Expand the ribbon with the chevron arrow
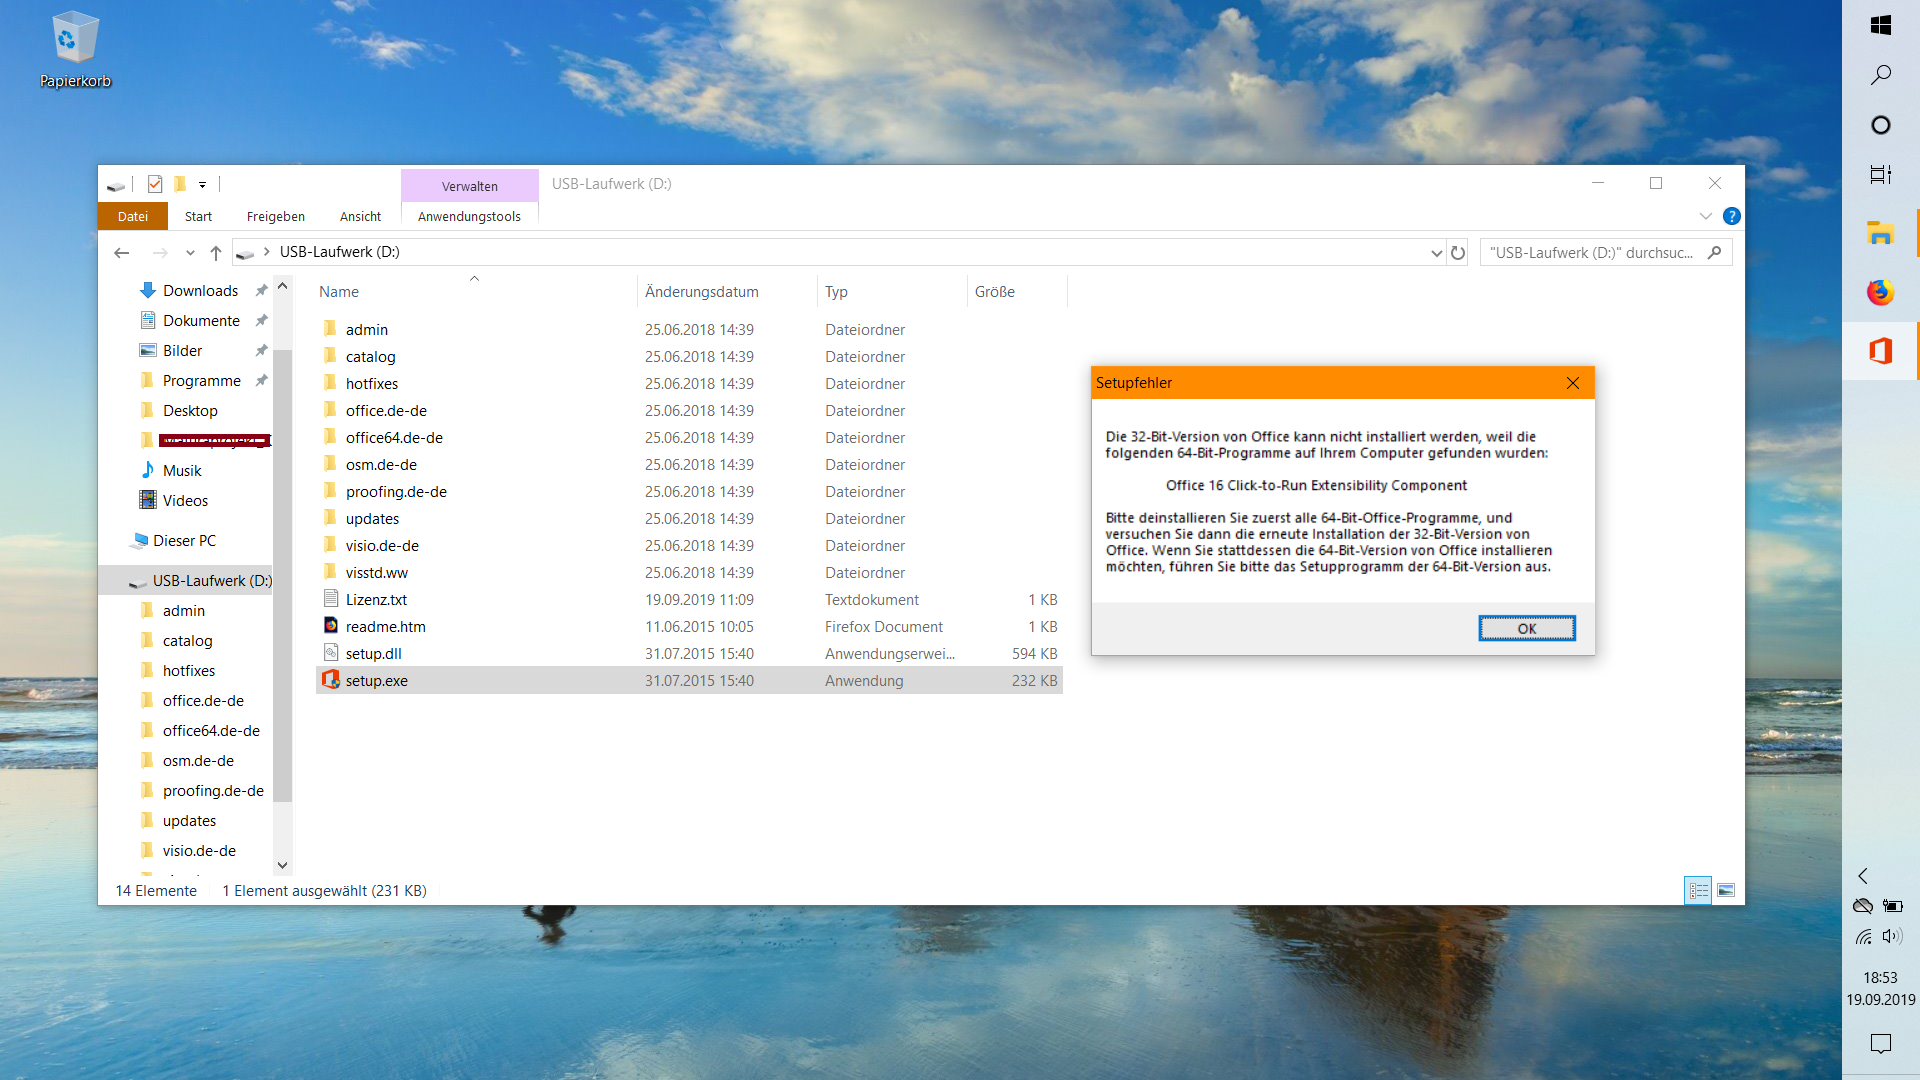Viewport: 1920px width, 1080px height. point(1706,216)
